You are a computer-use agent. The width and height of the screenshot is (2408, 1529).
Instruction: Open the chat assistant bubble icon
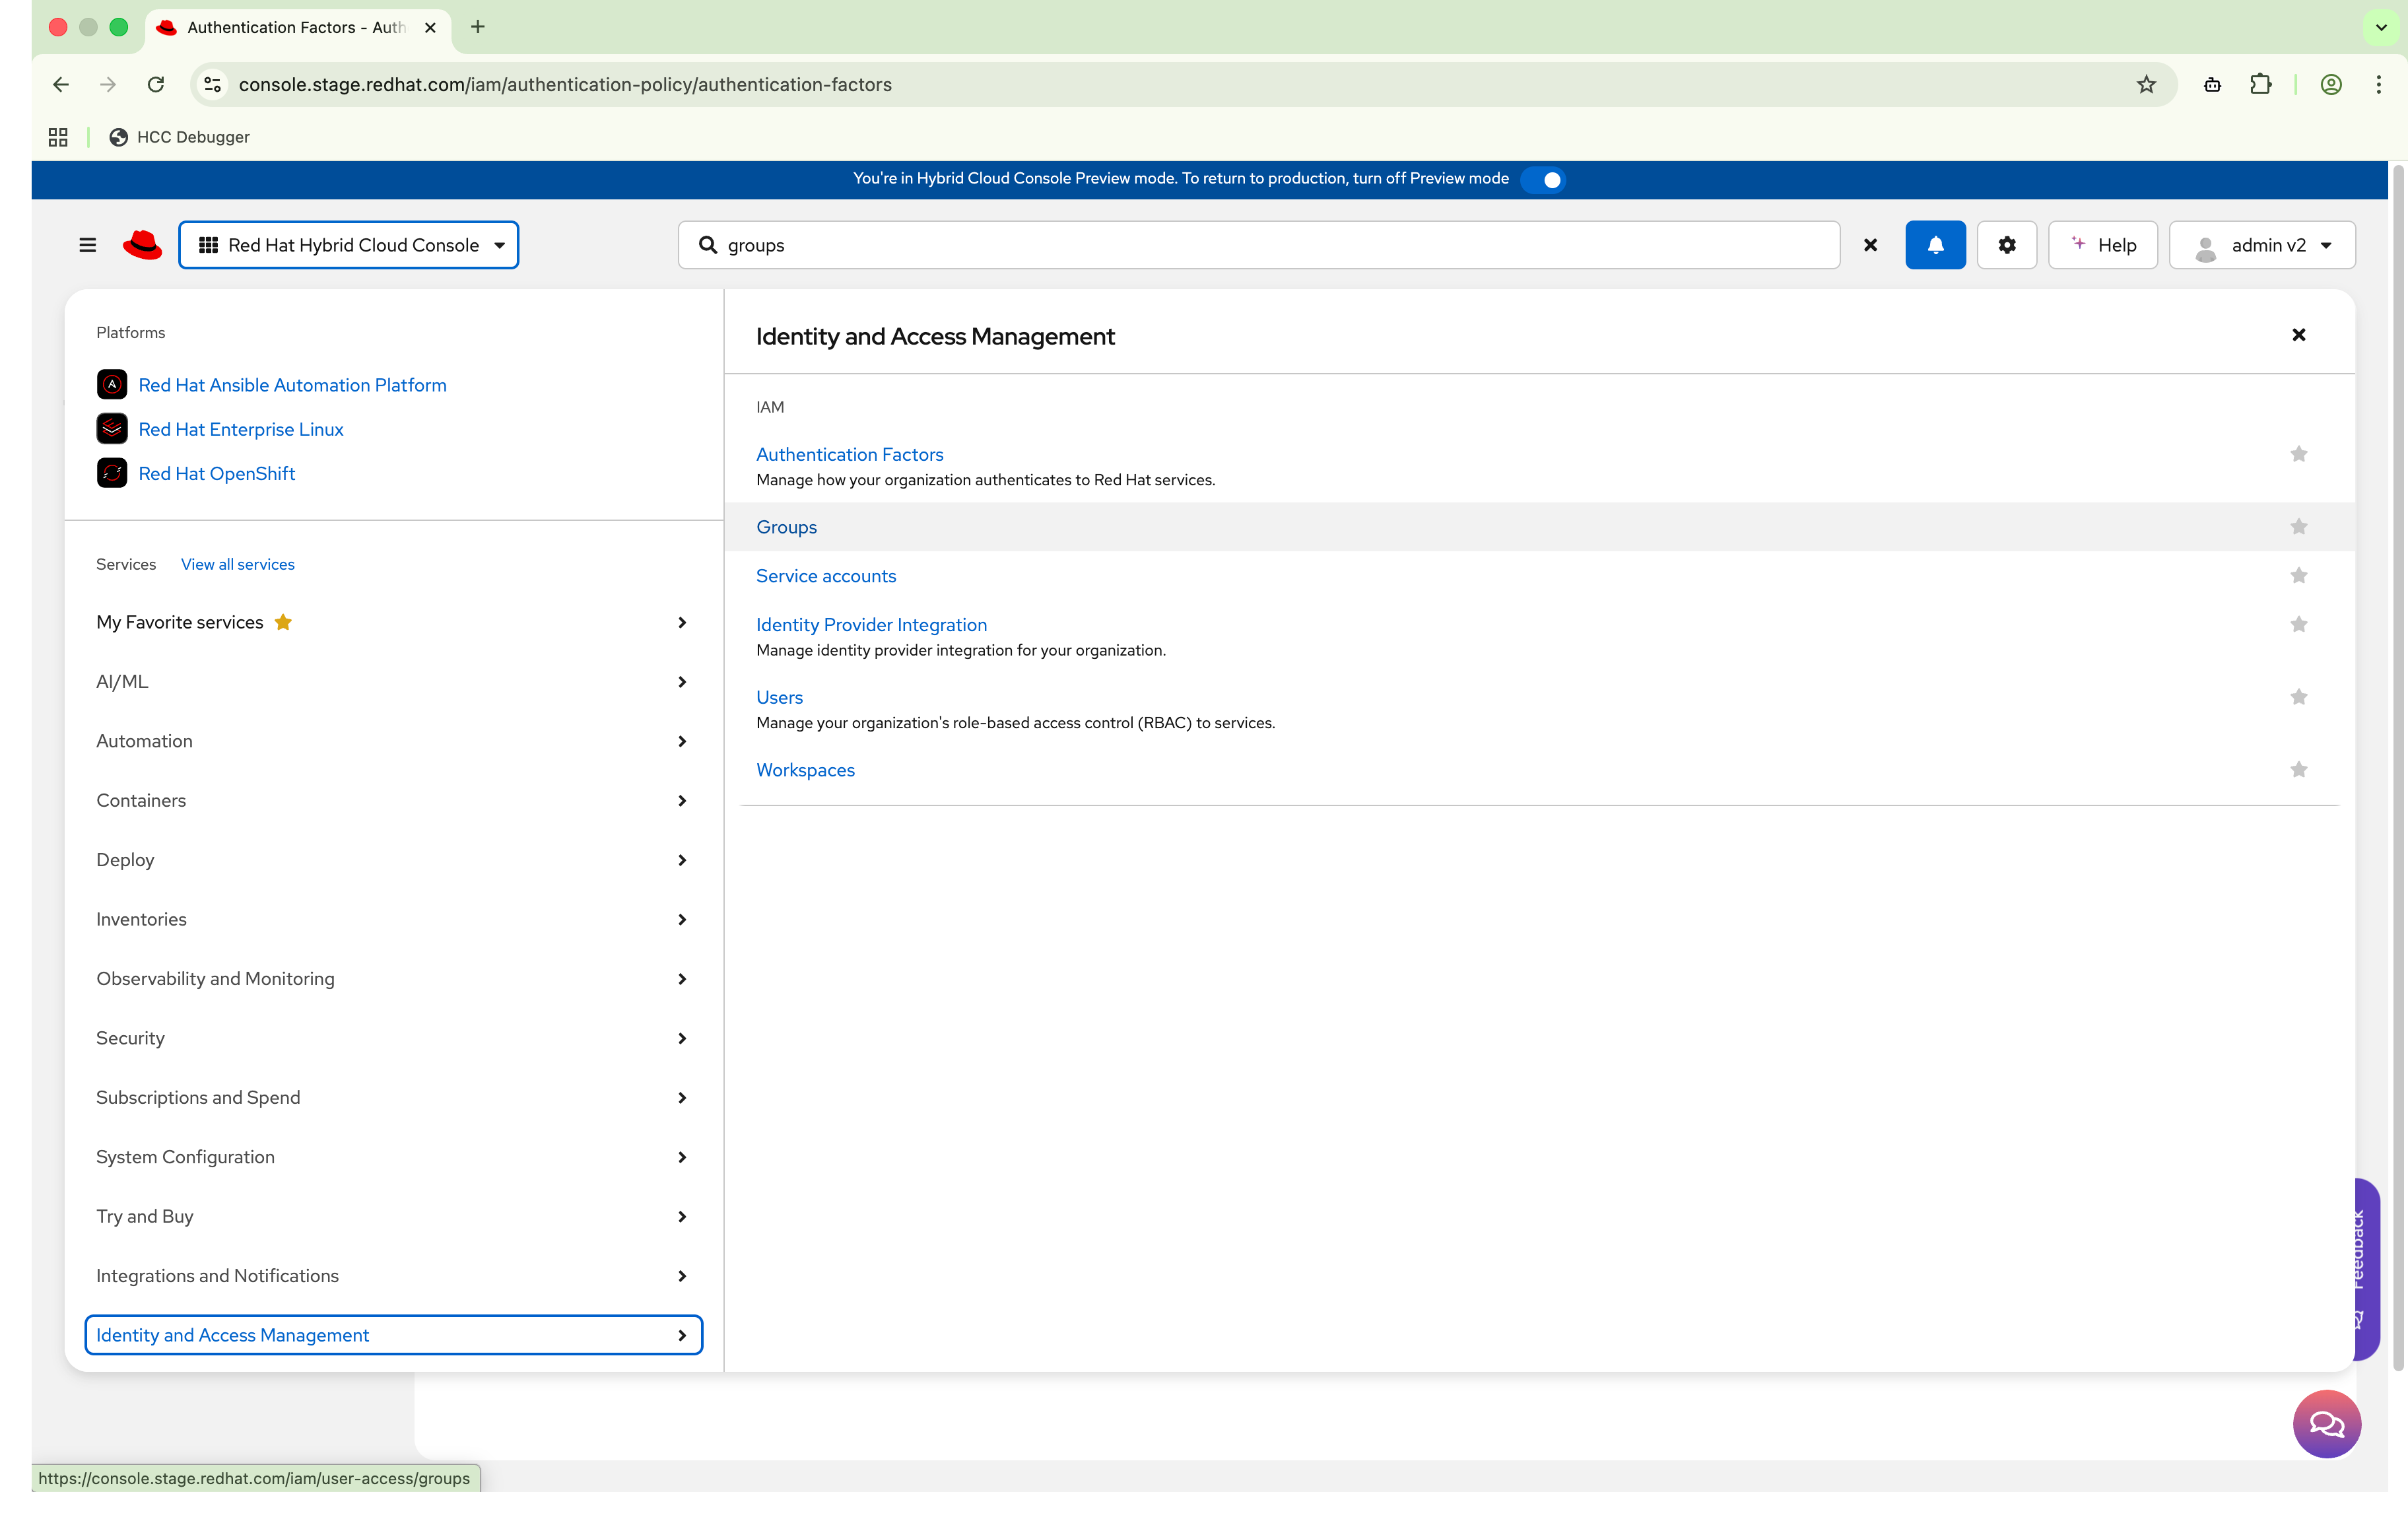pyautogui.click(x=2326, y=1423)
